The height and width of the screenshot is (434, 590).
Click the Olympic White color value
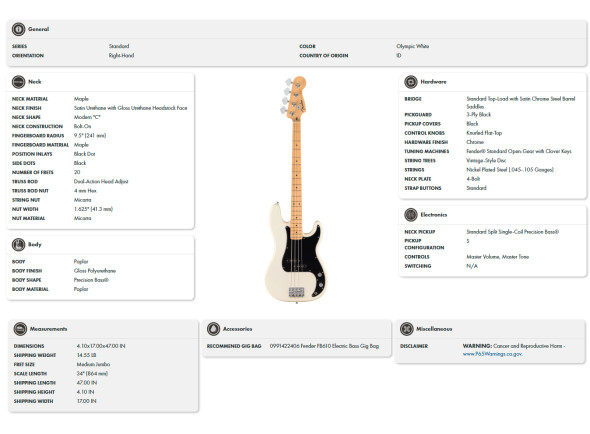pyautogui.click(x=412, y=46)
